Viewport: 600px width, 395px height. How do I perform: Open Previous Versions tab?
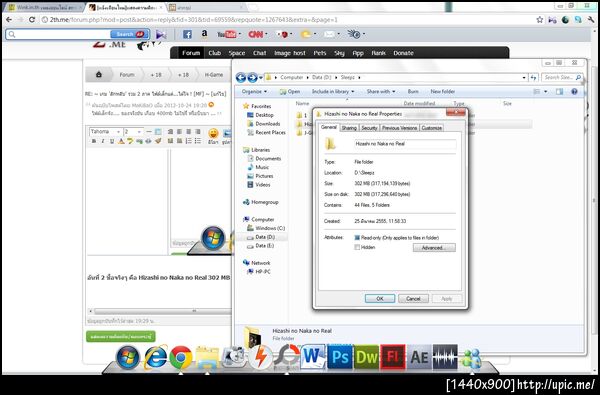coord(399,128)
